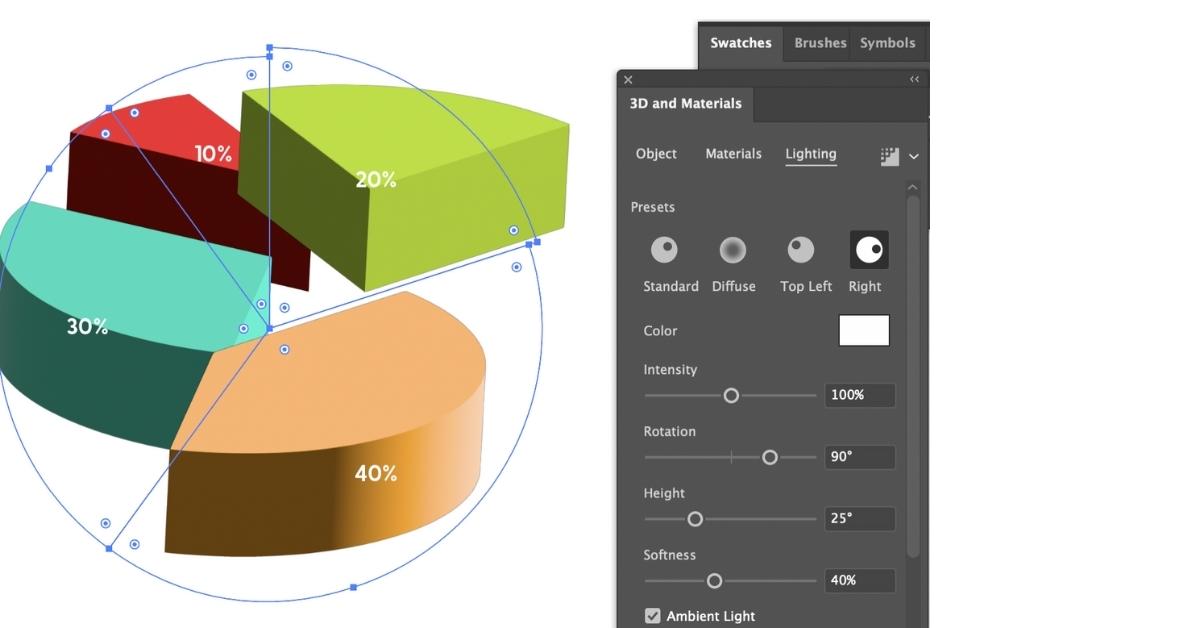Viewport: 1200px width, 628px height.
Task: Click the Height value field showing 25°
Action: point(860,519)
